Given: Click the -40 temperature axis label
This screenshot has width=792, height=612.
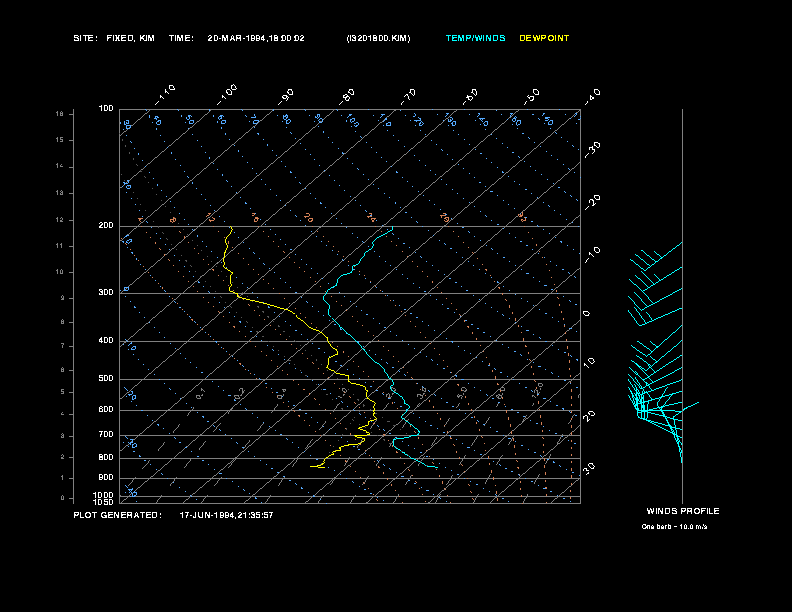Looking at the screenshot, I should point(593,96).
